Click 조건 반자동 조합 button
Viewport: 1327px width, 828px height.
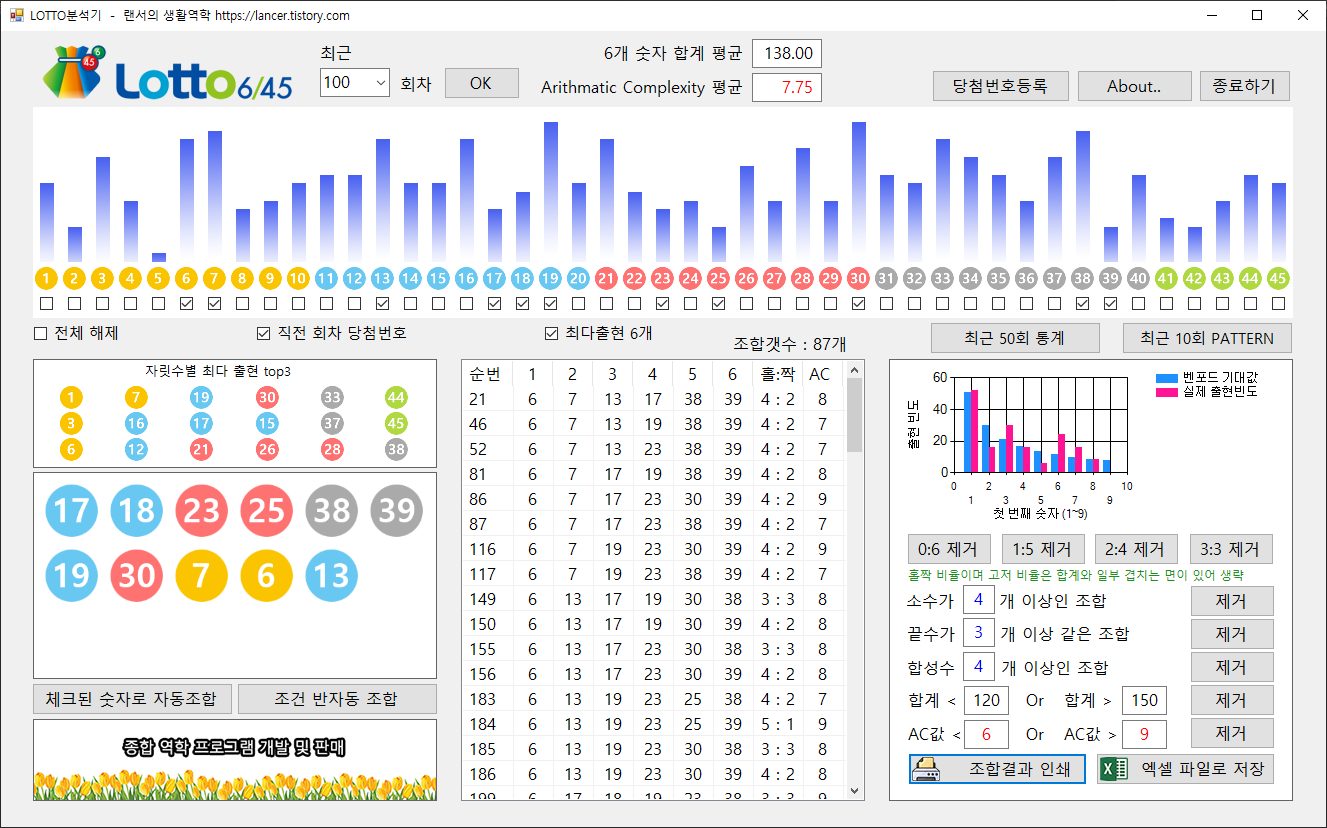click(337, 698)
